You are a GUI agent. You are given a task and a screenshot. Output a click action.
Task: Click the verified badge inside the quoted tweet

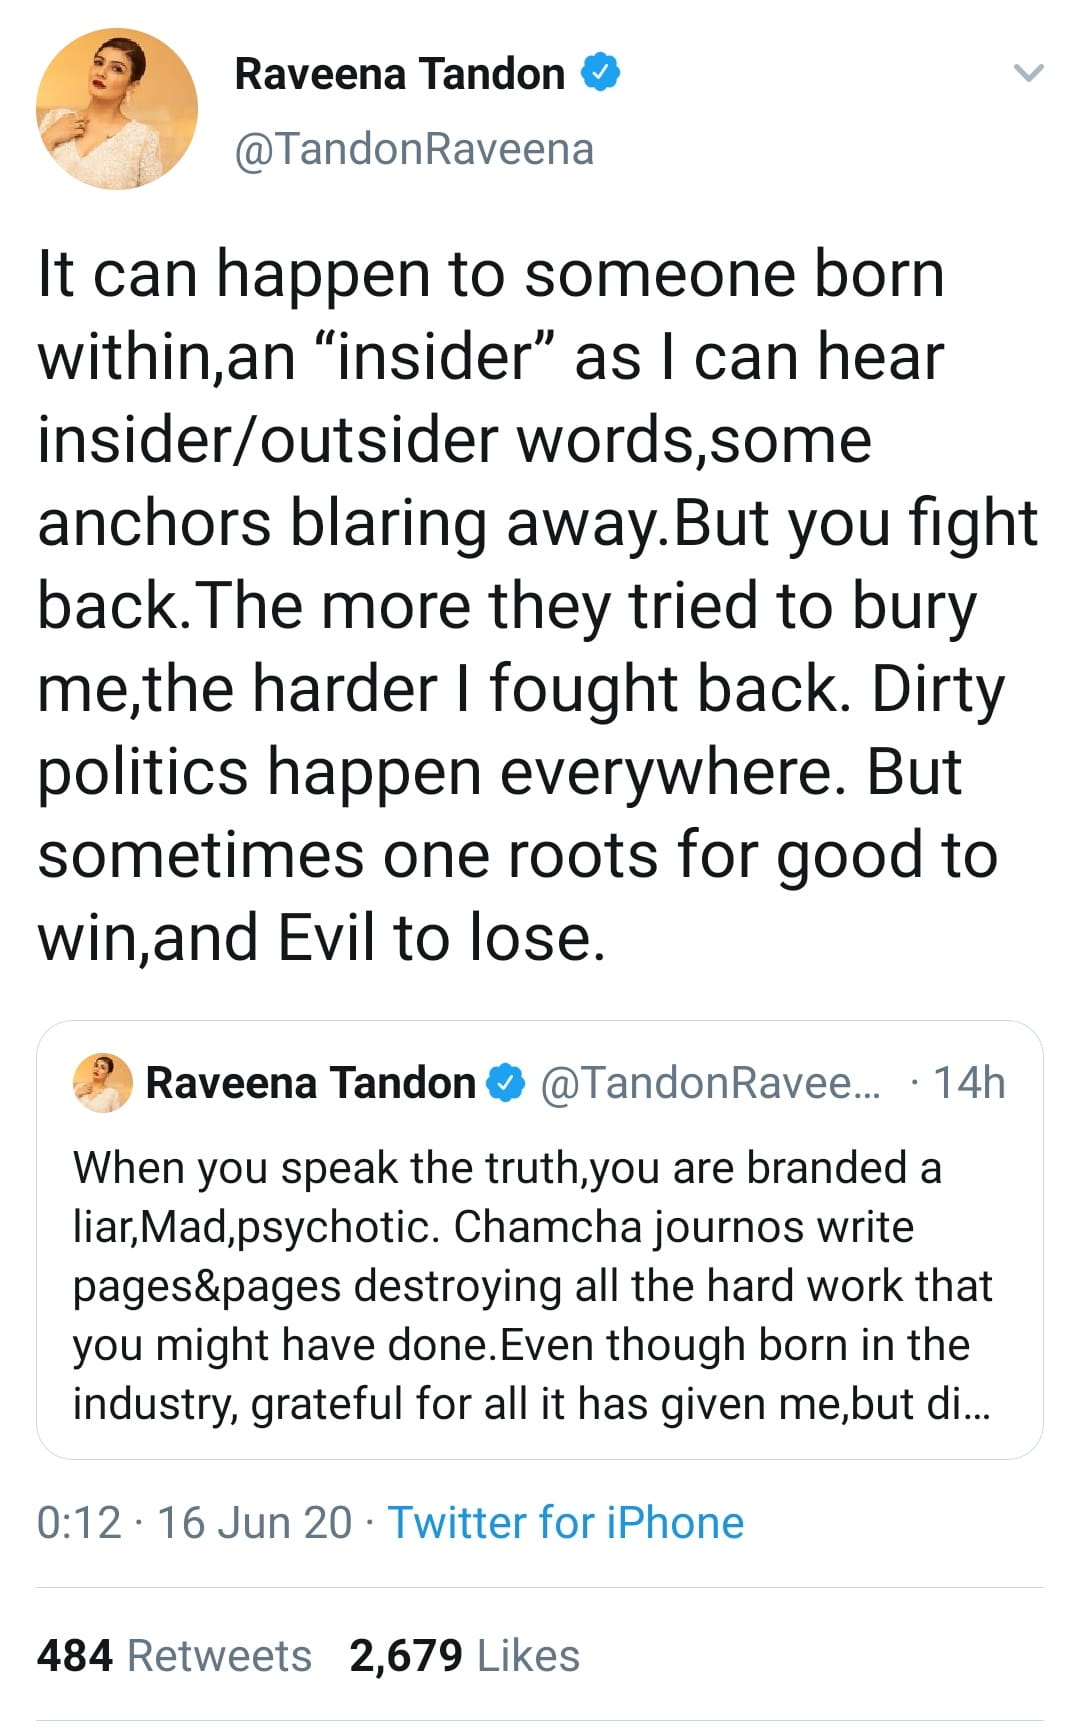506,1083
